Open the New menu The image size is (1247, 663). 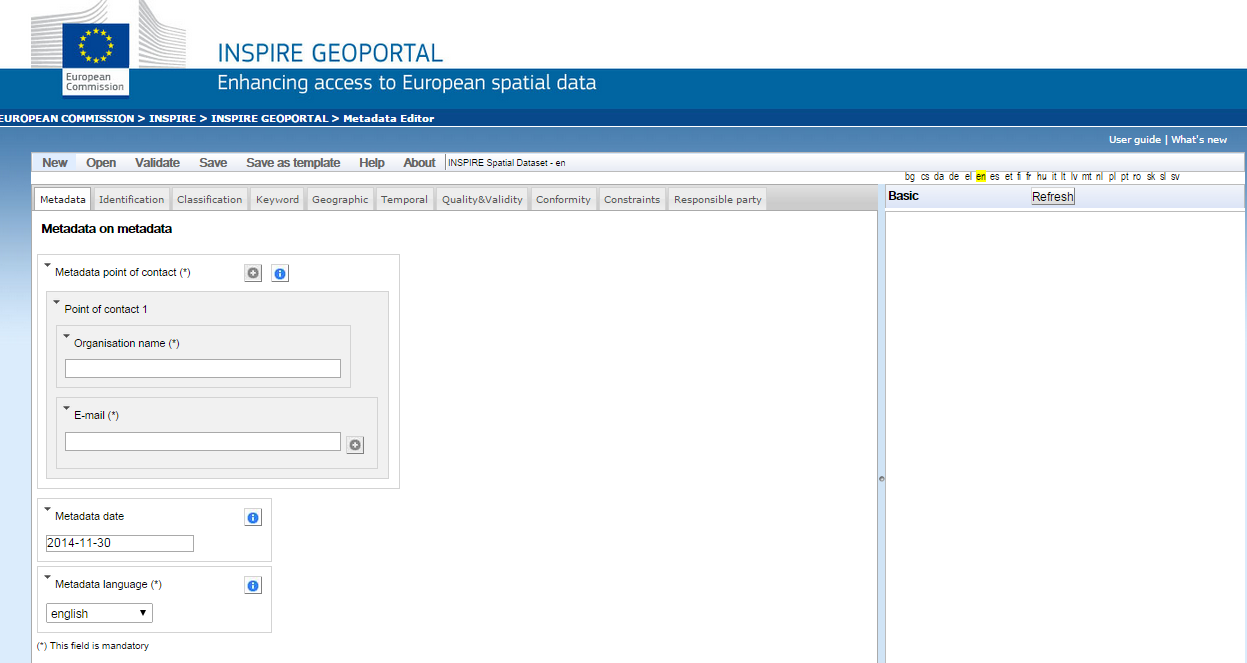click(x=55, y=163)
